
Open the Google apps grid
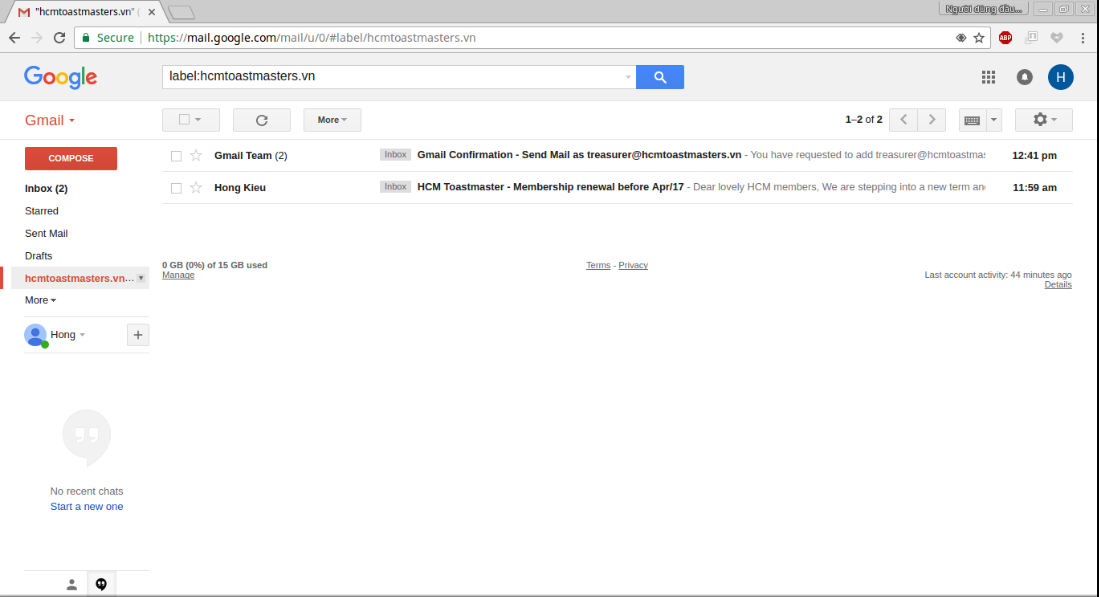click(988, 77)
